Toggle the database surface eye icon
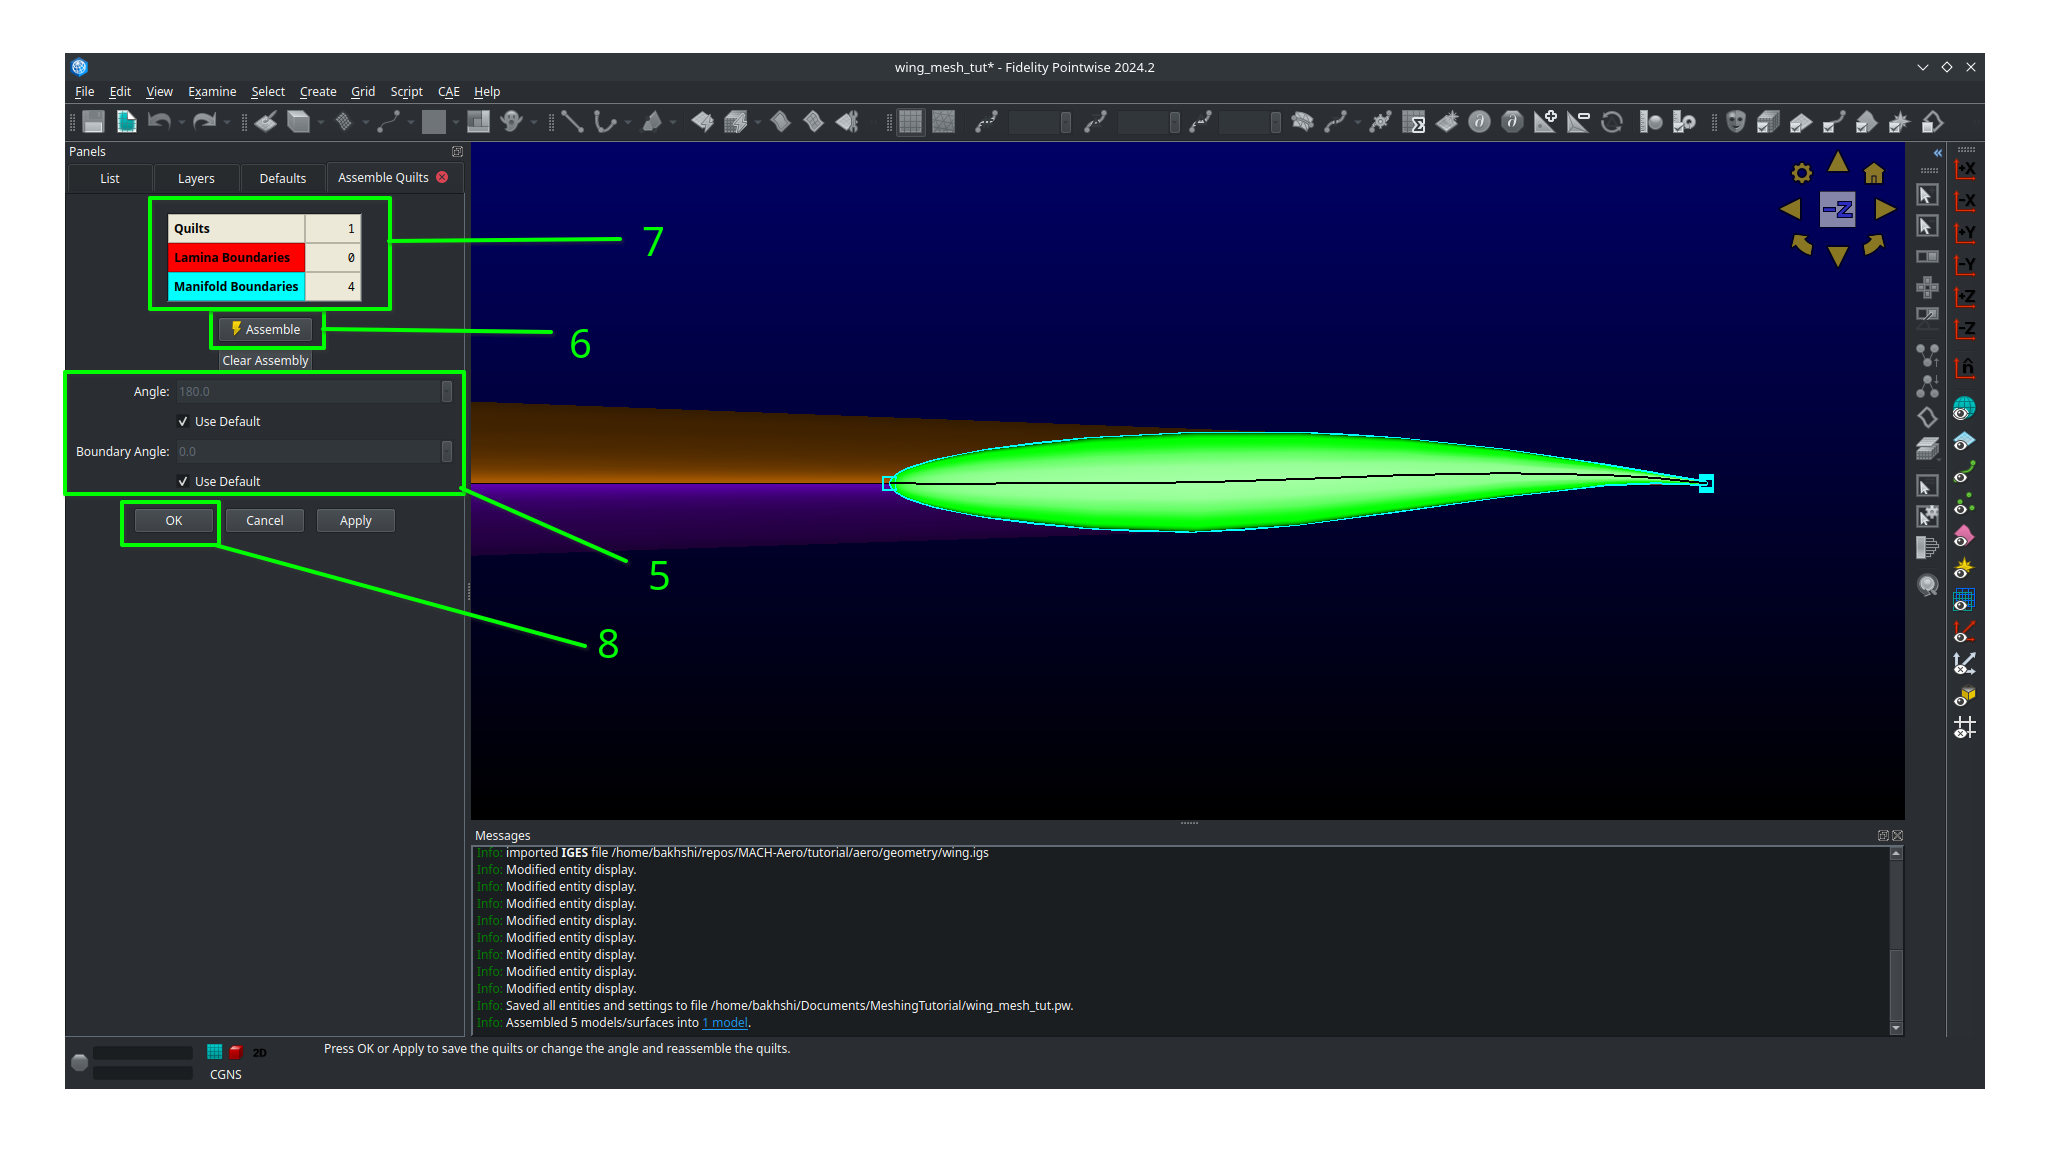The height and width of the screenshot is (1166, 2050). (1963, 441)
